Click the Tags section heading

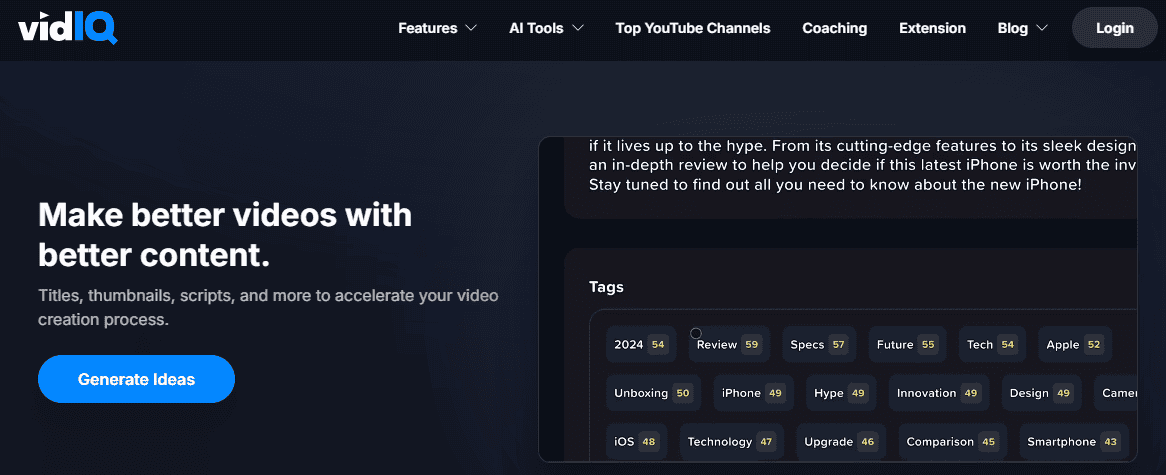click(606, 286)
